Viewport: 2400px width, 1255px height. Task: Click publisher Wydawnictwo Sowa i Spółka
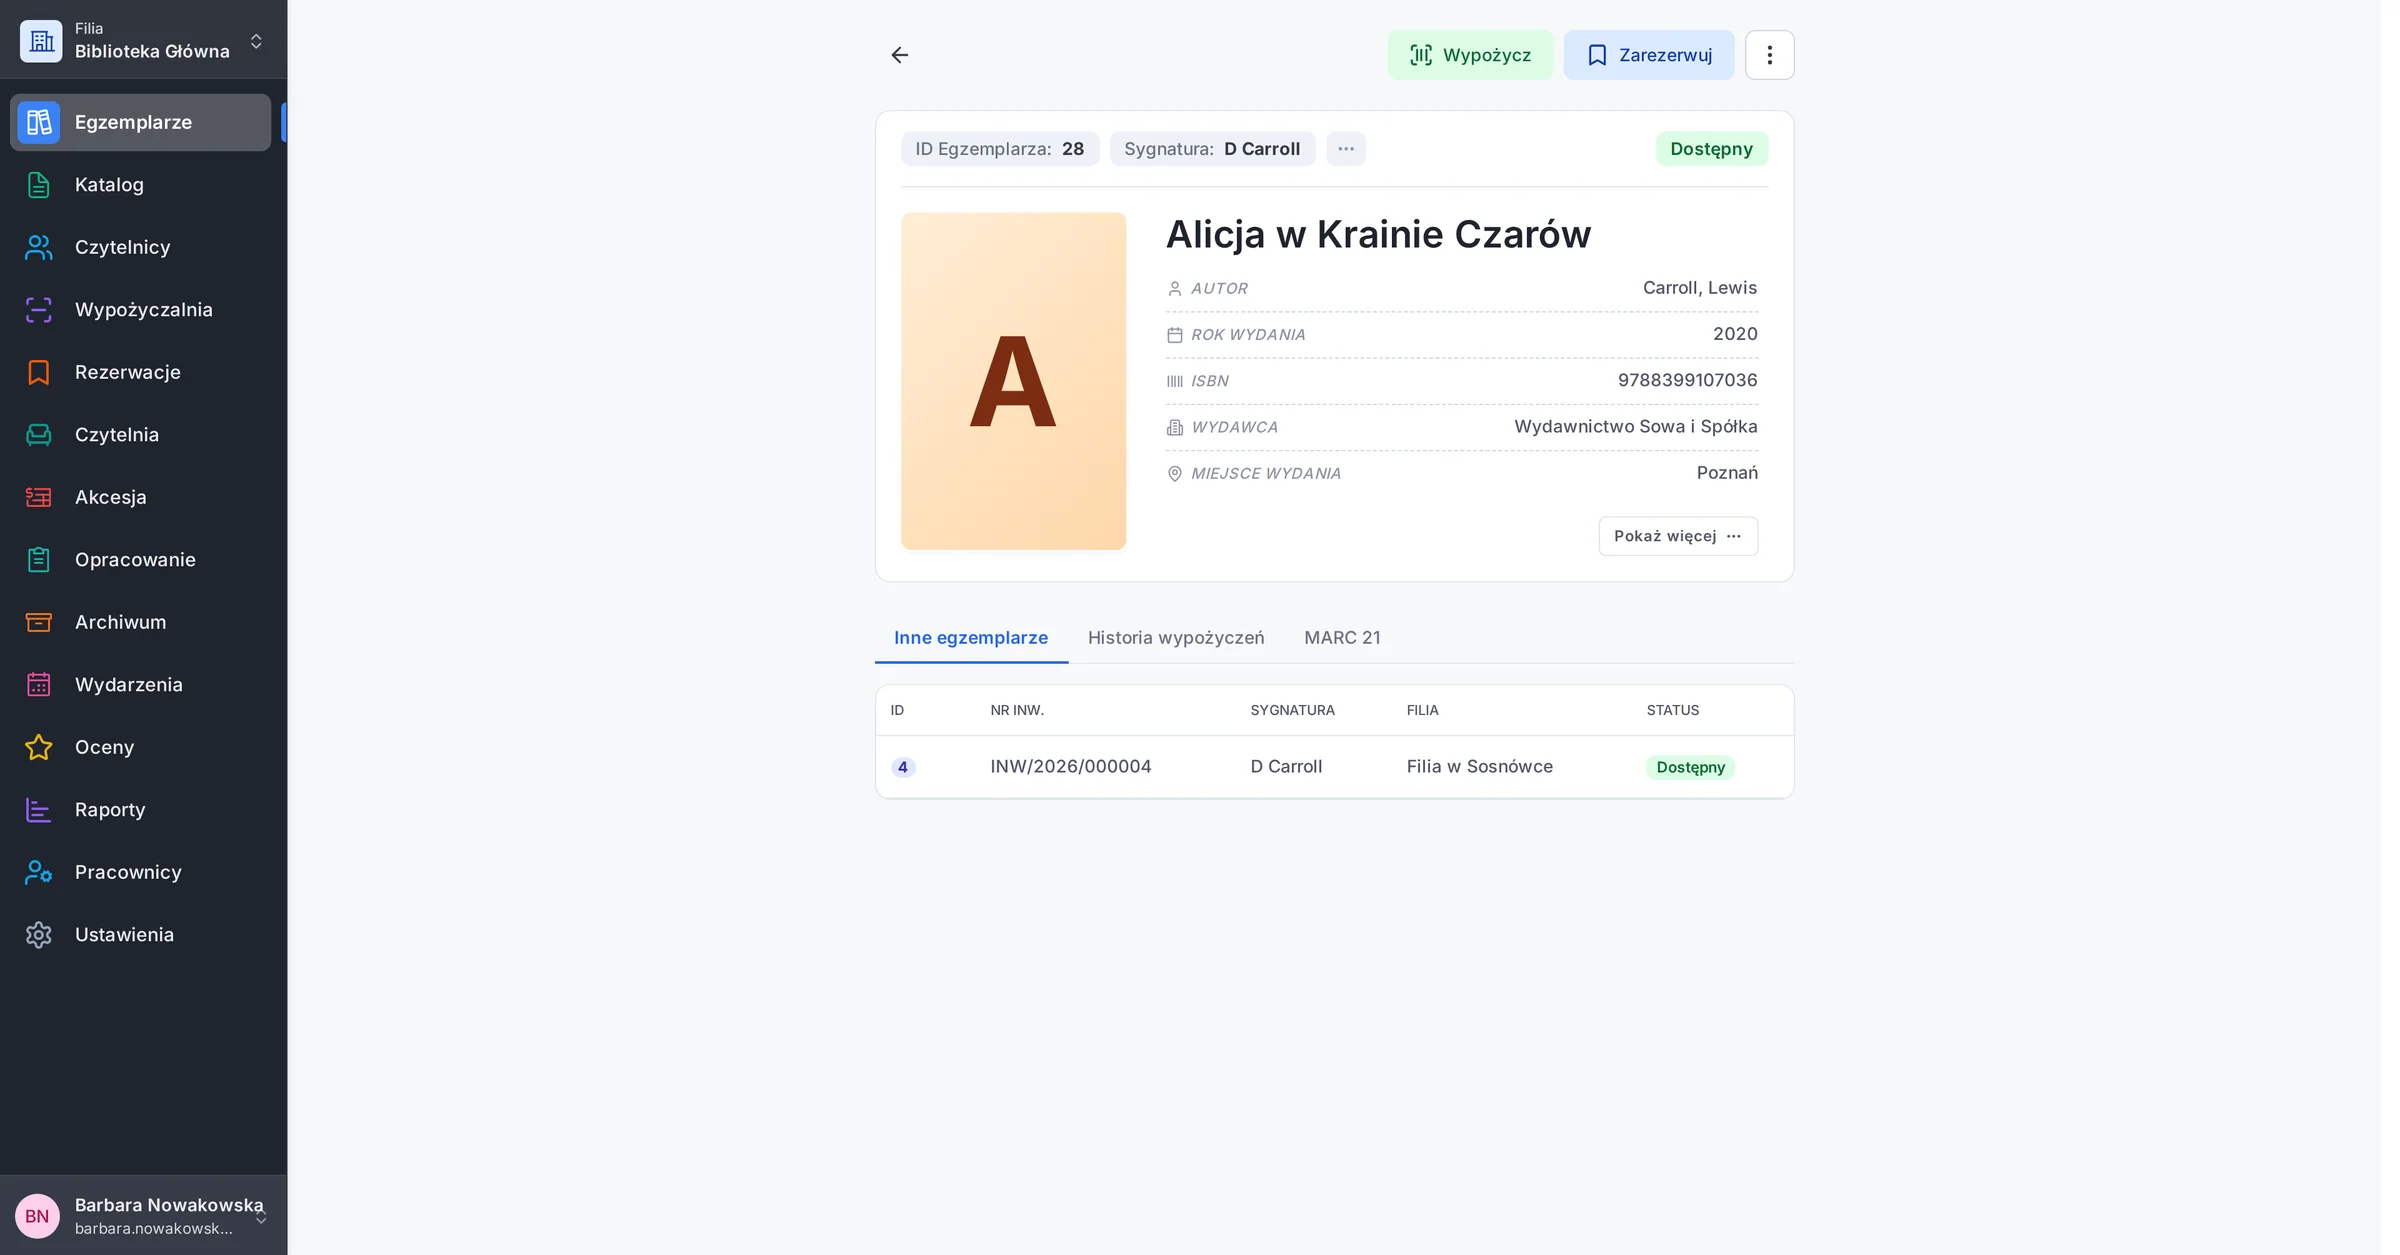coord(1635,427)
